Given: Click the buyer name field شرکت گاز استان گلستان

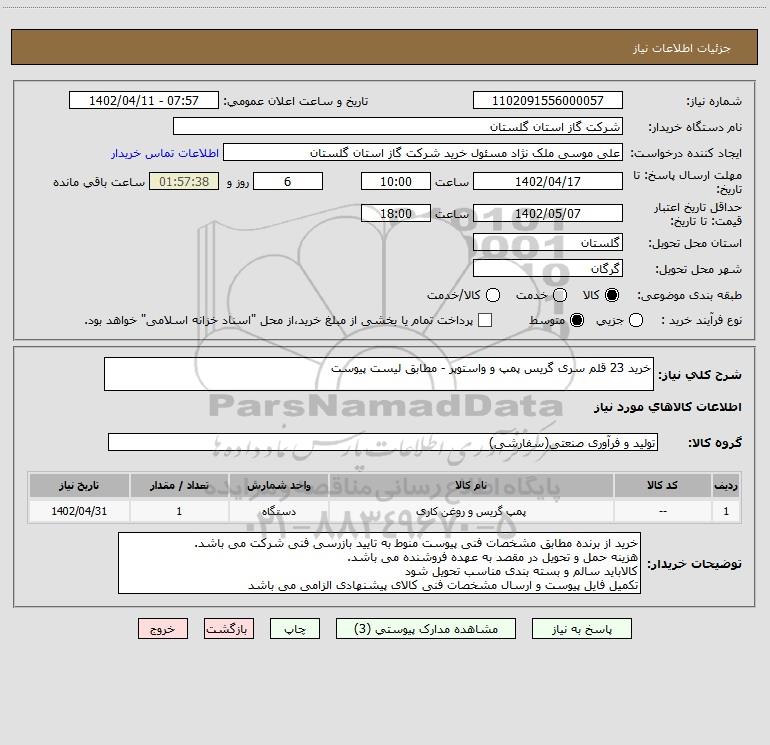Looking at the screenshot, I should point(398,126).
